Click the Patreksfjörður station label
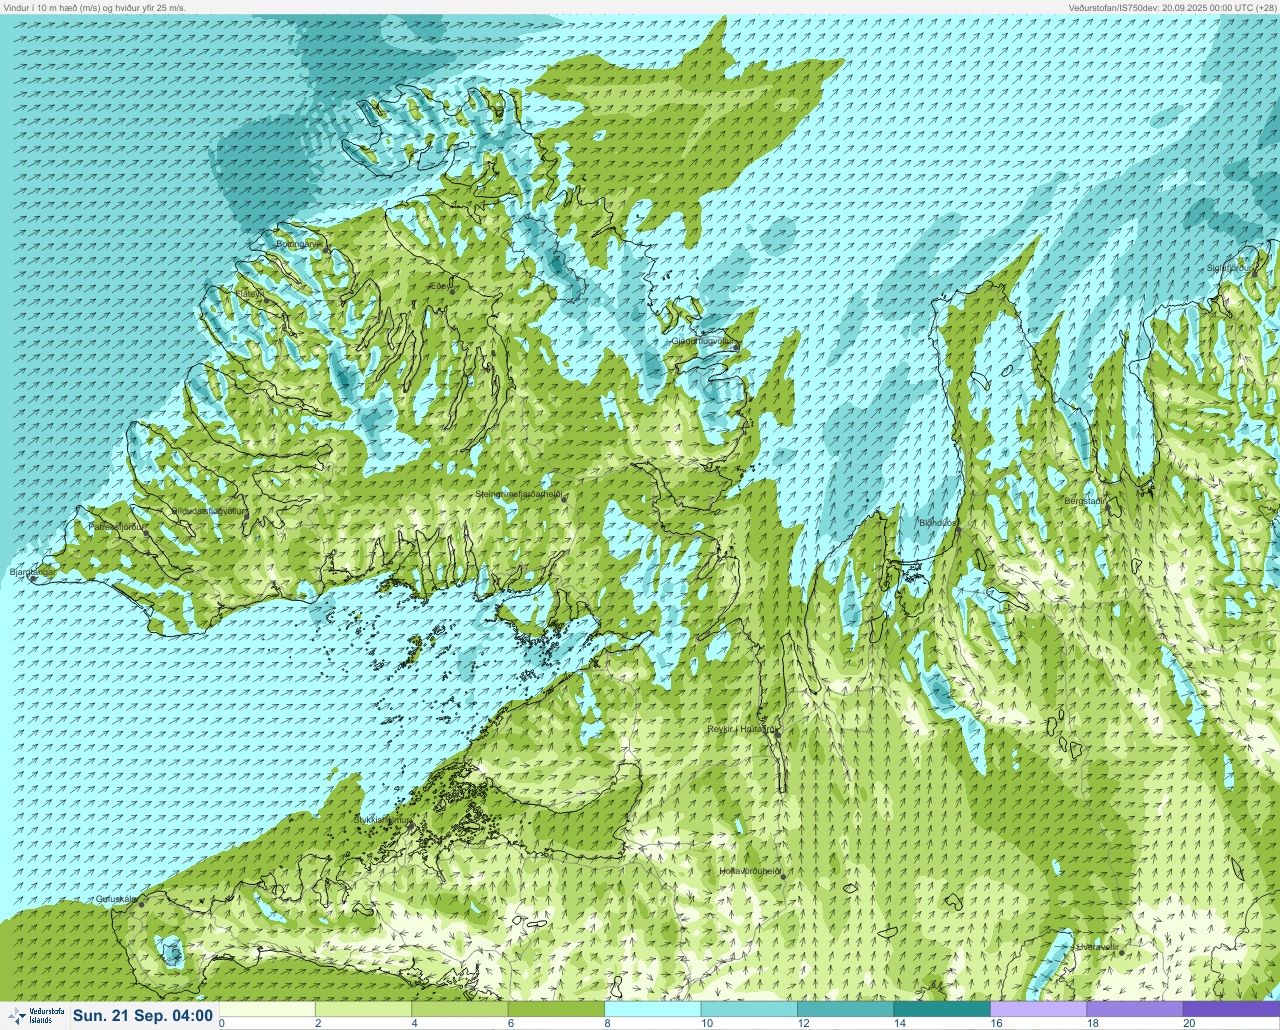Image resolution: width=1280 pixels, height=1030 pixels. pos(117,526)
